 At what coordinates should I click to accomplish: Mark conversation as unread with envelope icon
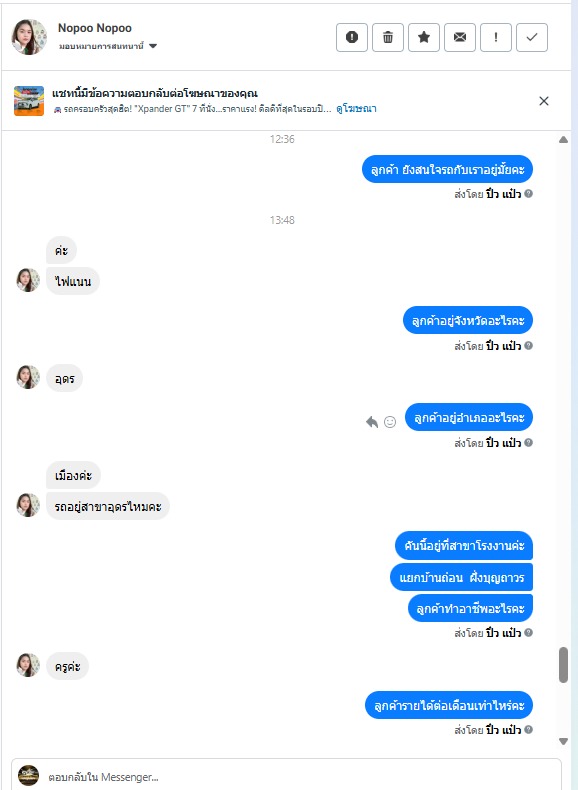point(460,37)
